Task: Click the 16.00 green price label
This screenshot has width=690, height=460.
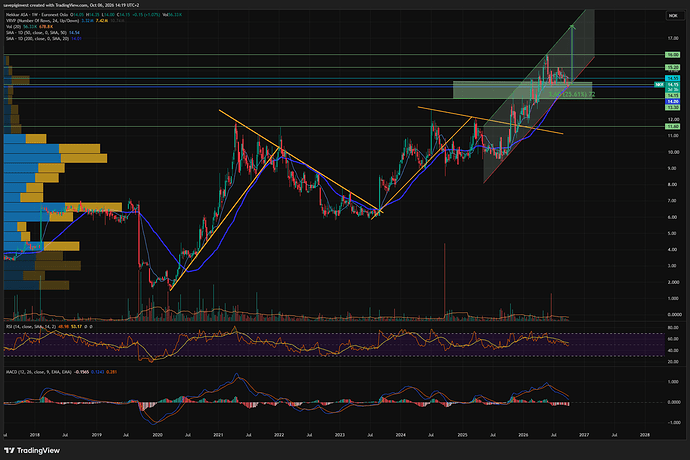Action: click(672, 55)
